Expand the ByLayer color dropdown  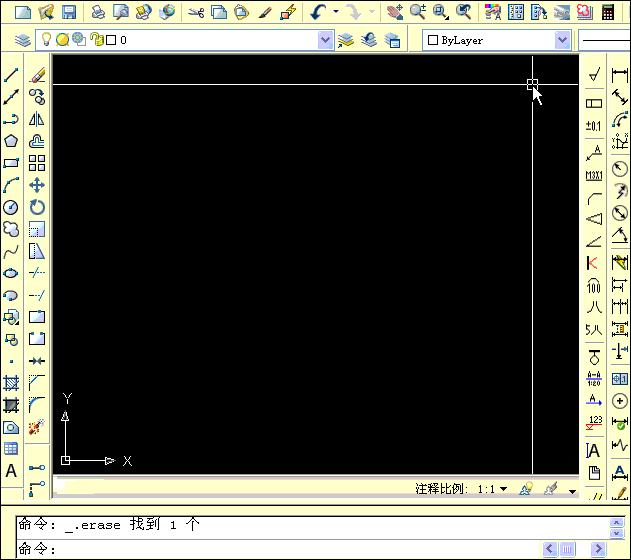point(562,40)
